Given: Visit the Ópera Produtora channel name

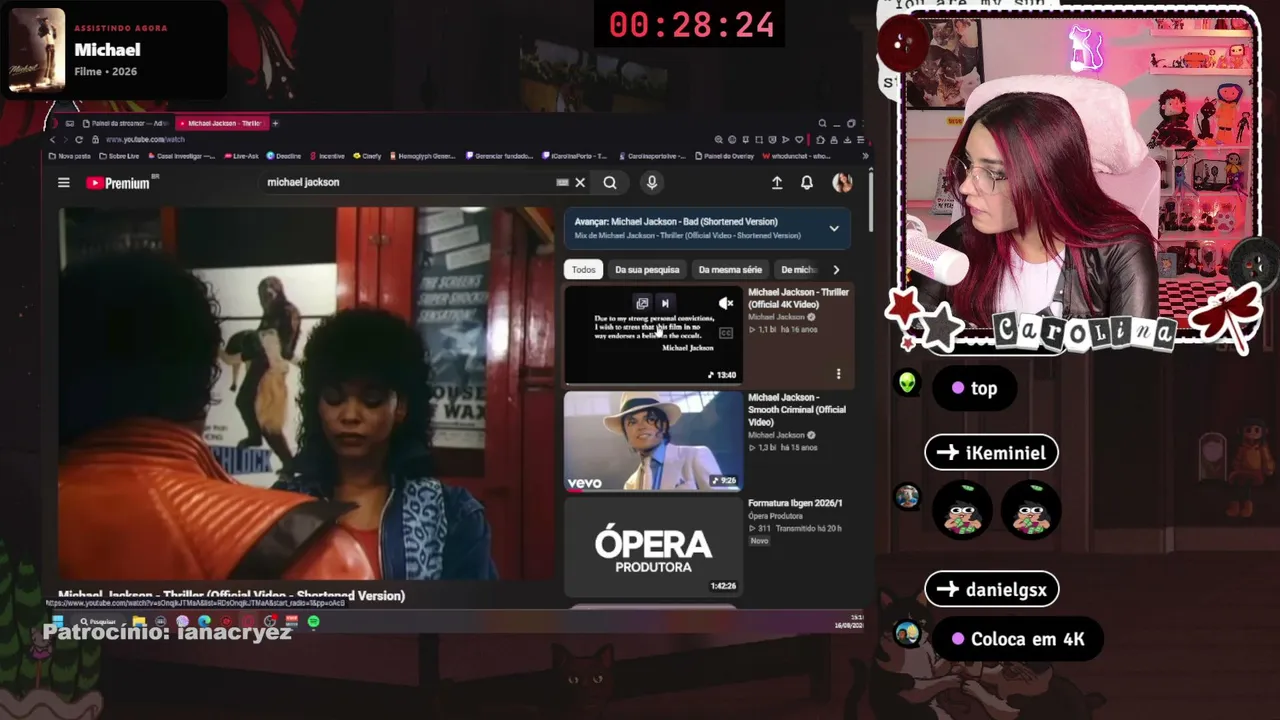Looking at the screenshot, I should pos(775,516).
